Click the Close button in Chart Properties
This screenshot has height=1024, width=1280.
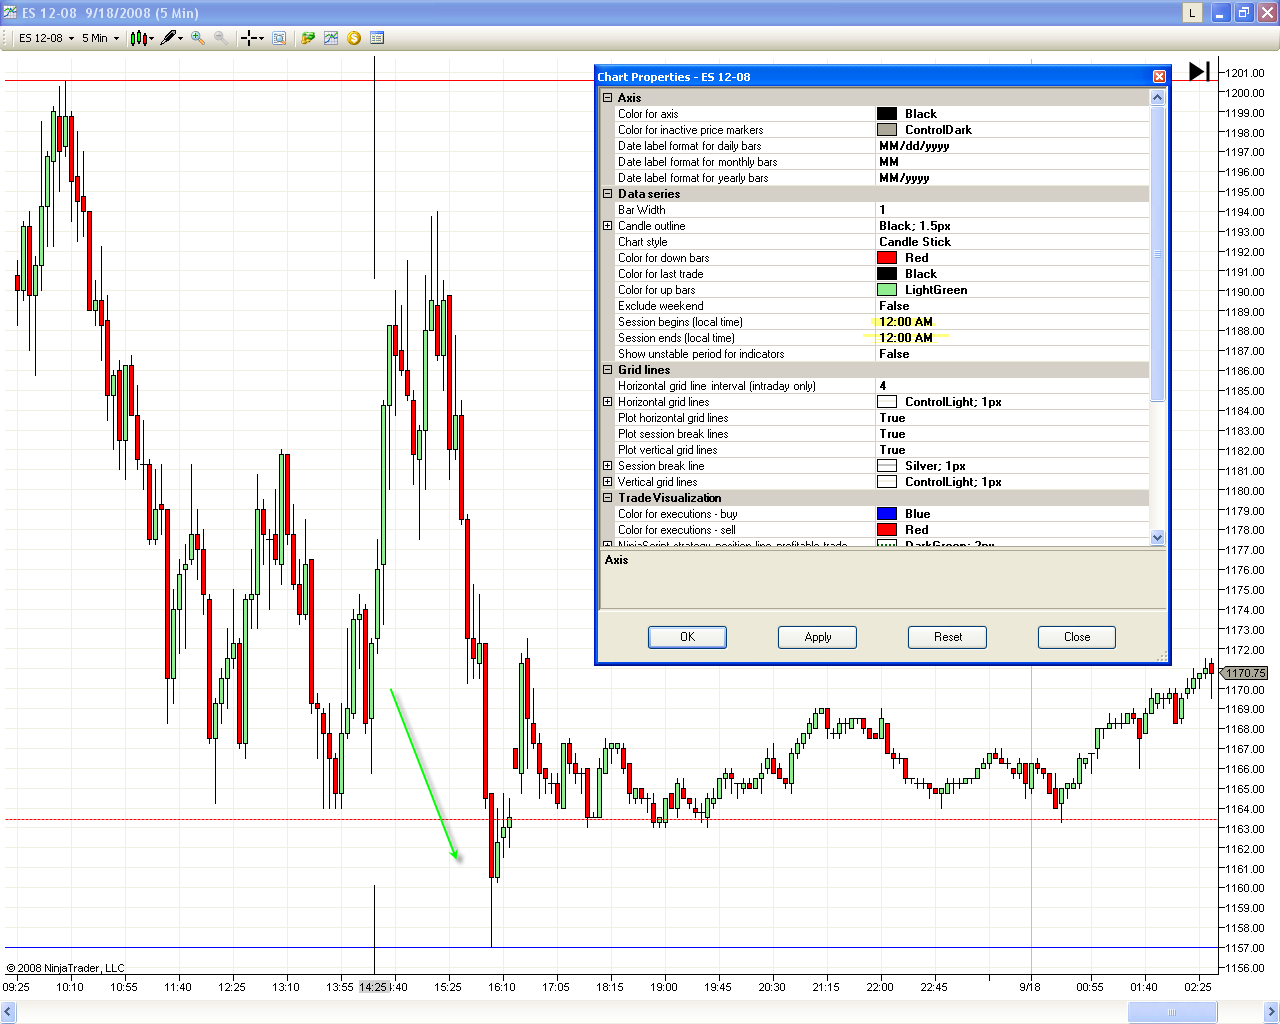tap(1077, 637)
